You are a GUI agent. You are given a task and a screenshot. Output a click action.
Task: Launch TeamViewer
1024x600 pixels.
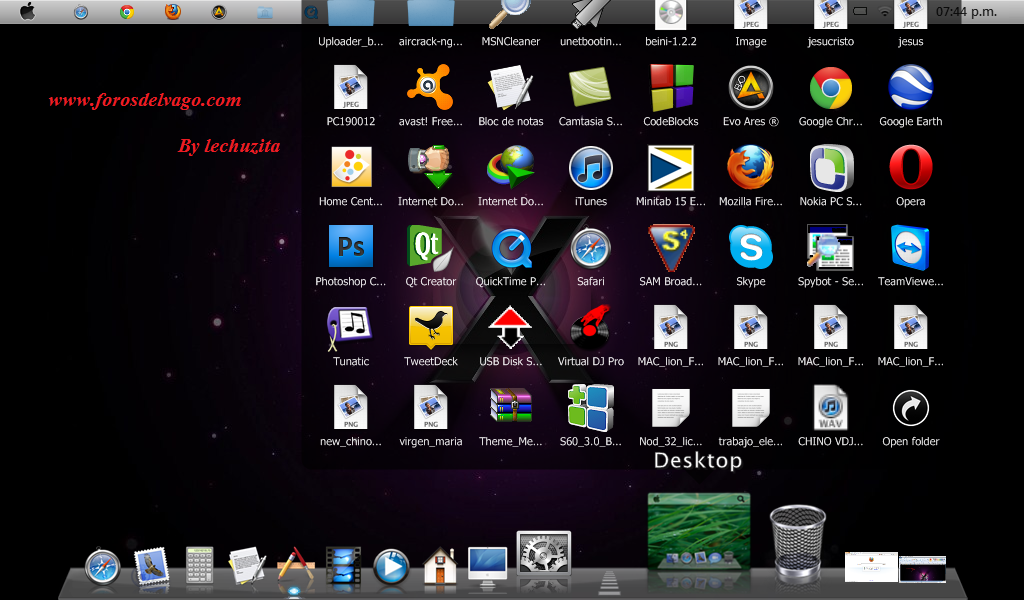tap(910, 247)
